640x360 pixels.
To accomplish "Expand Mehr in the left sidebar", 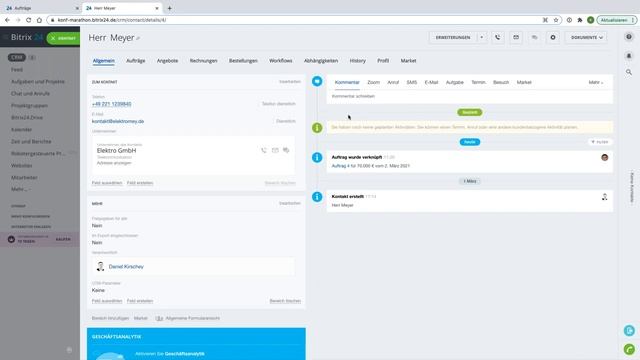I will (20, 189).
